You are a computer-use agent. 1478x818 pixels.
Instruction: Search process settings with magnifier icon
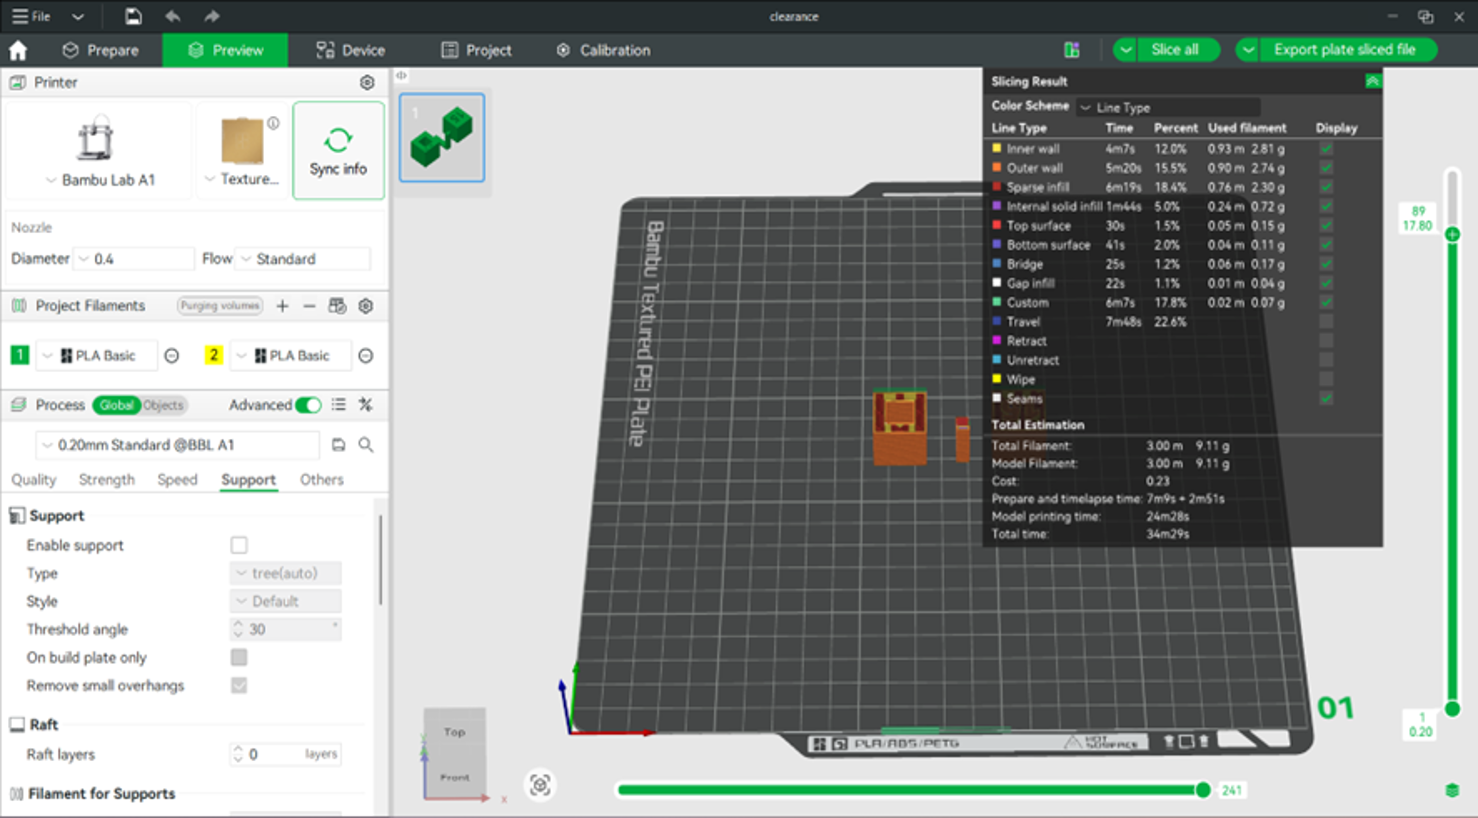click(x=366, y=445)
